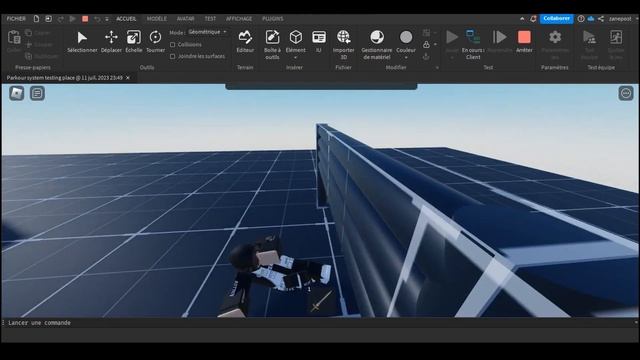The image size is (640, 360).
Task: Click the Collaborer button
Action: pyautogui.click(x=557, y=19)
